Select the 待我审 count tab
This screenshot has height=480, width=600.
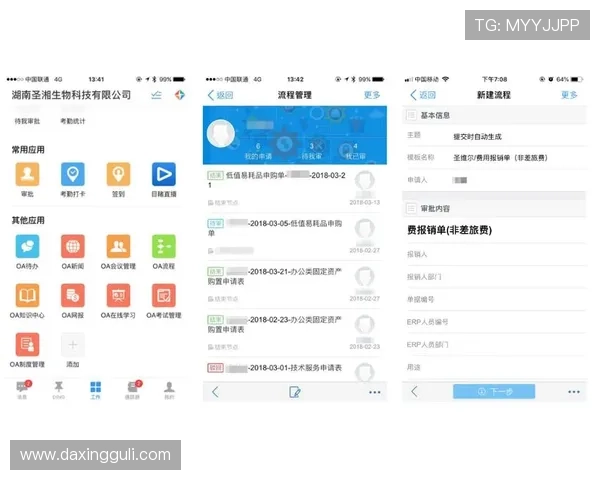coord(312,151)
